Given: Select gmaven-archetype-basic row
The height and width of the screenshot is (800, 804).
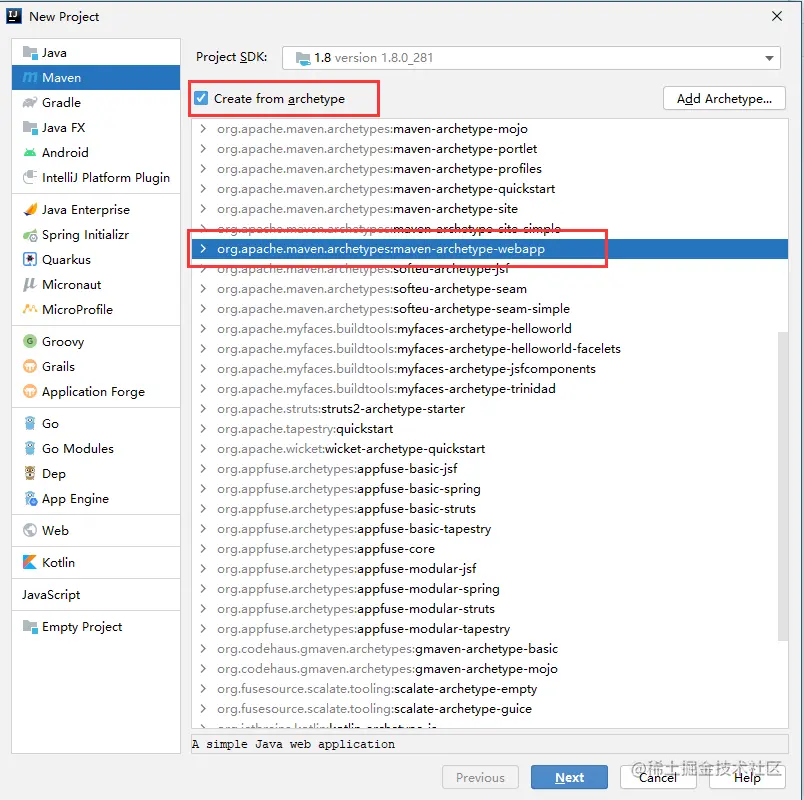Looking at the screenshot, I should click(x=490, y=649).
